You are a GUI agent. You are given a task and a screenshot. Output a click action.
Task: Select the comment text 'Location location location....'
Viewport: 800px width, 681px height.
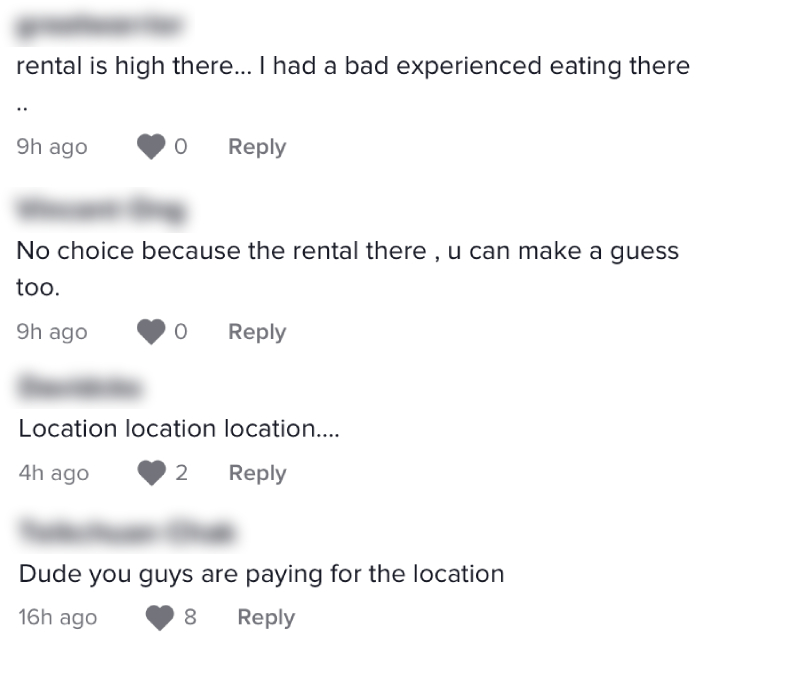tap(179, 428)
